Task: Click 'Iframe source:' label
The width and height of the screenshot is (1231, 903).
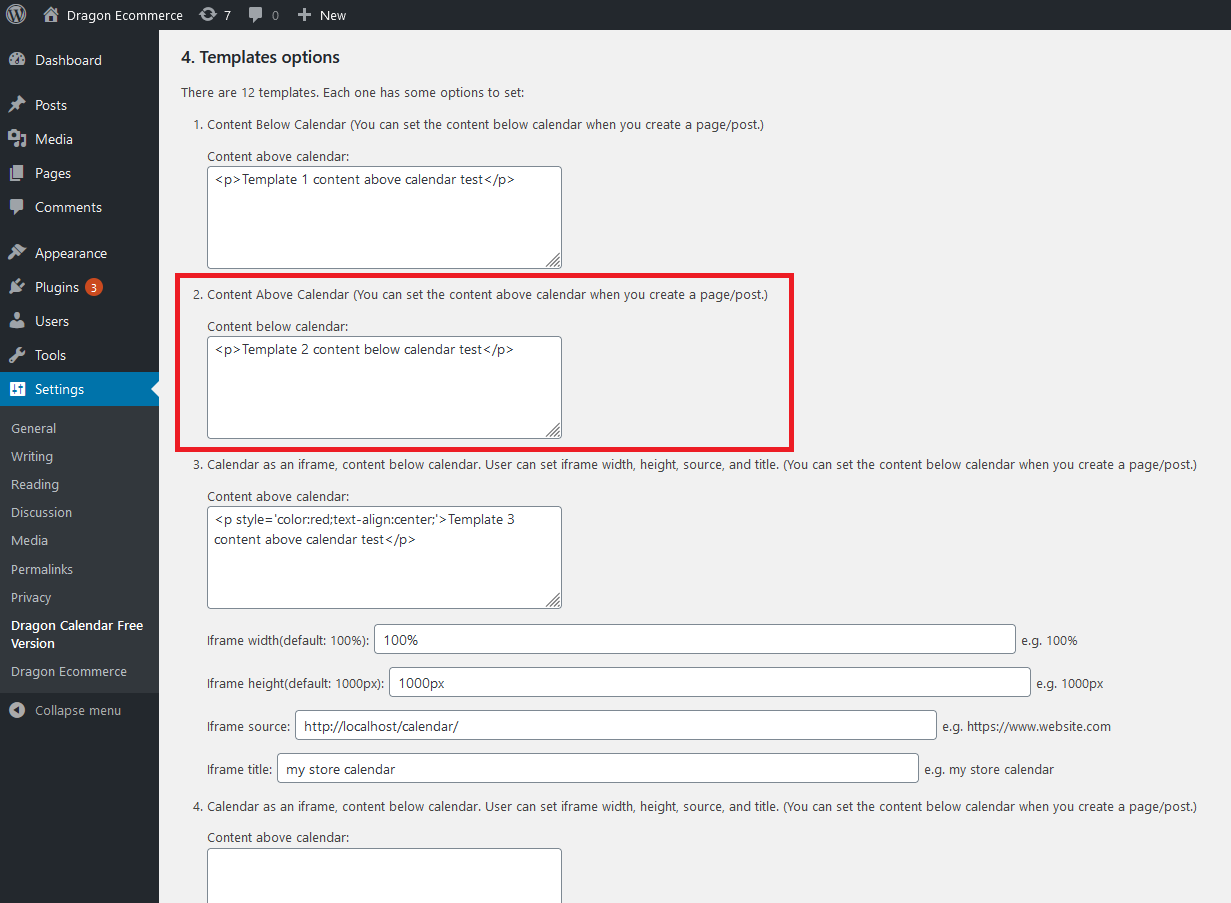Action: pos(248,726)
